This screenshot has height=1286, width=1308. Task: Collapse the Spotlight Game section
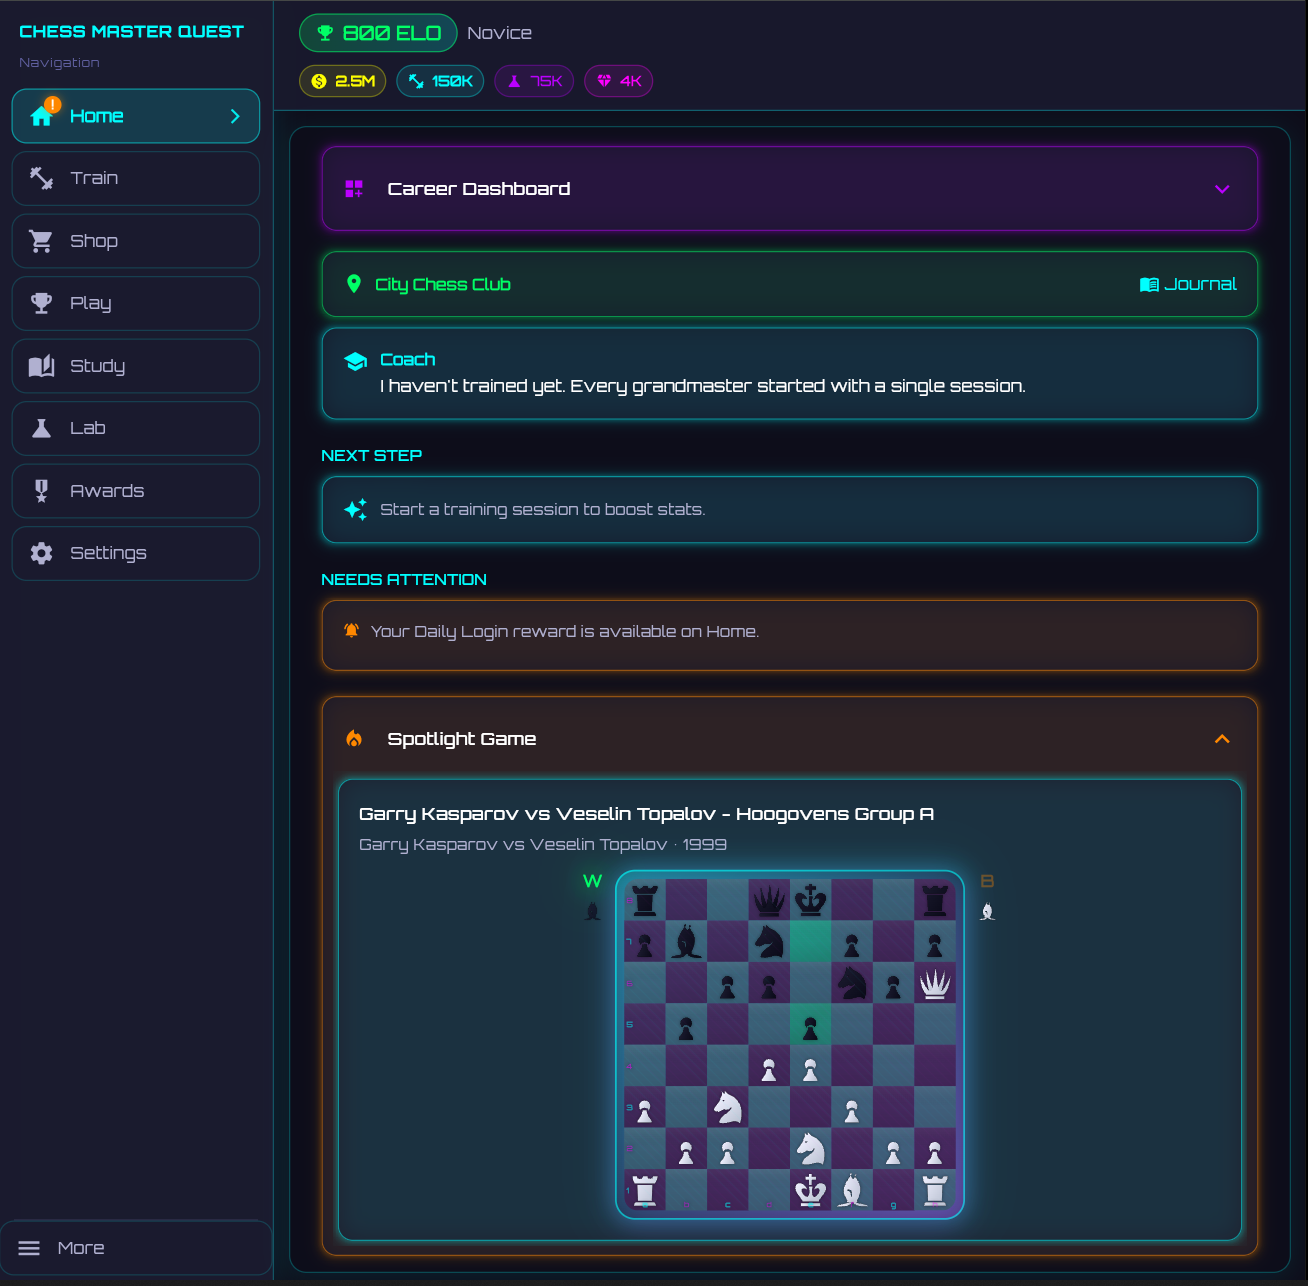pyautogui.click(x=1221, y=739)
